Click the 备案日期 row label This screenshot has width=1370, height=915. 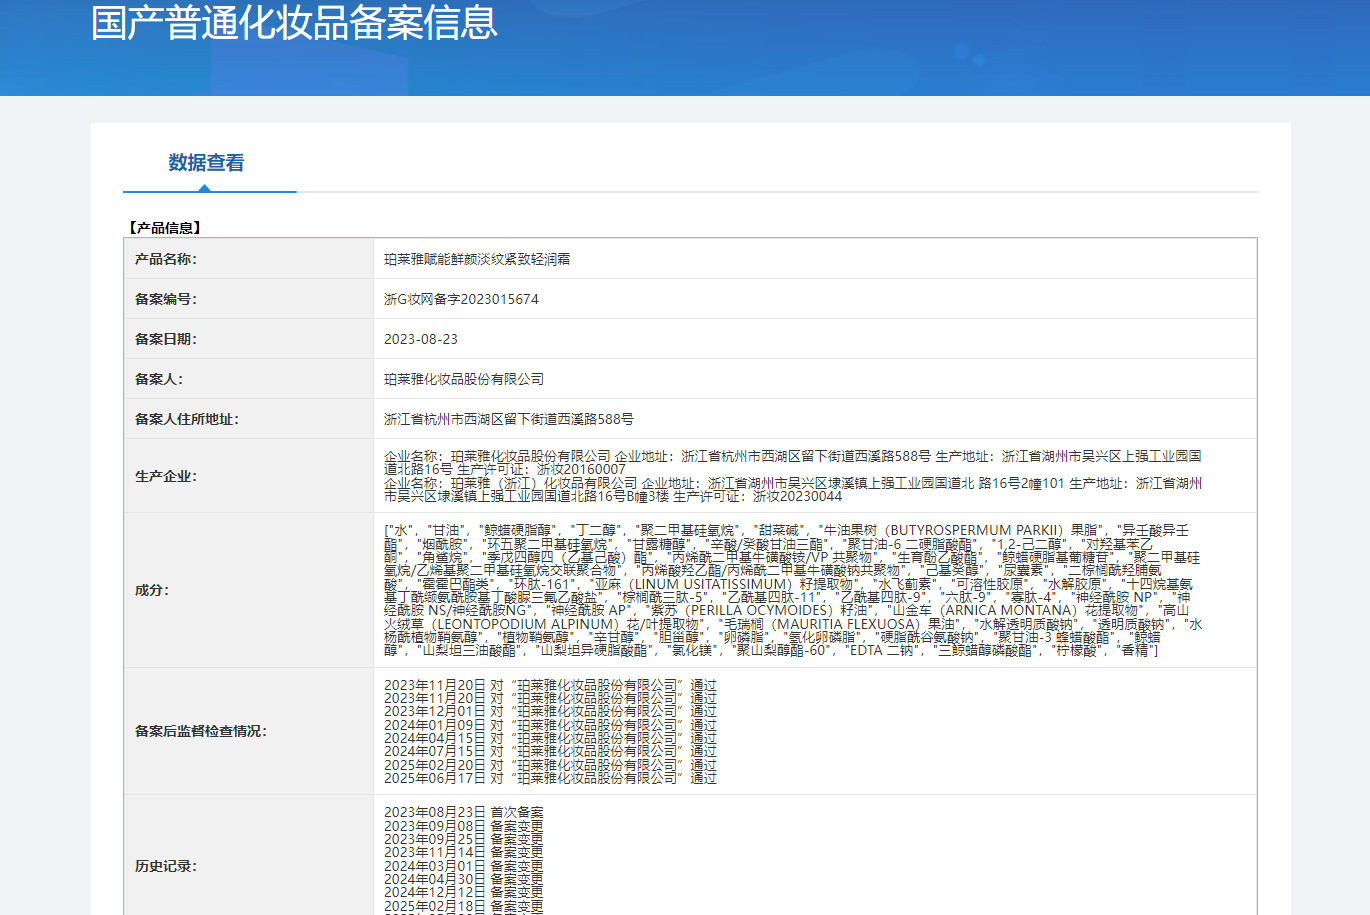pos(166,339)
